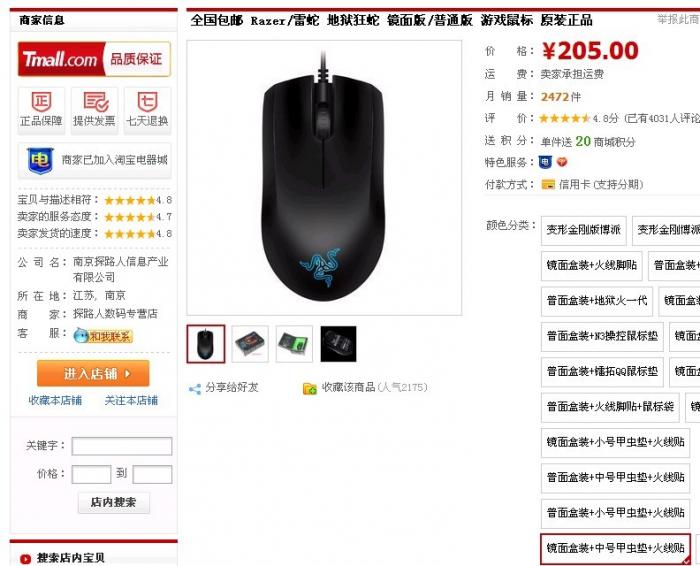Click the 七天退换 return policy icon
Viewport: 700px width, 566px height.
click(147, 102)
